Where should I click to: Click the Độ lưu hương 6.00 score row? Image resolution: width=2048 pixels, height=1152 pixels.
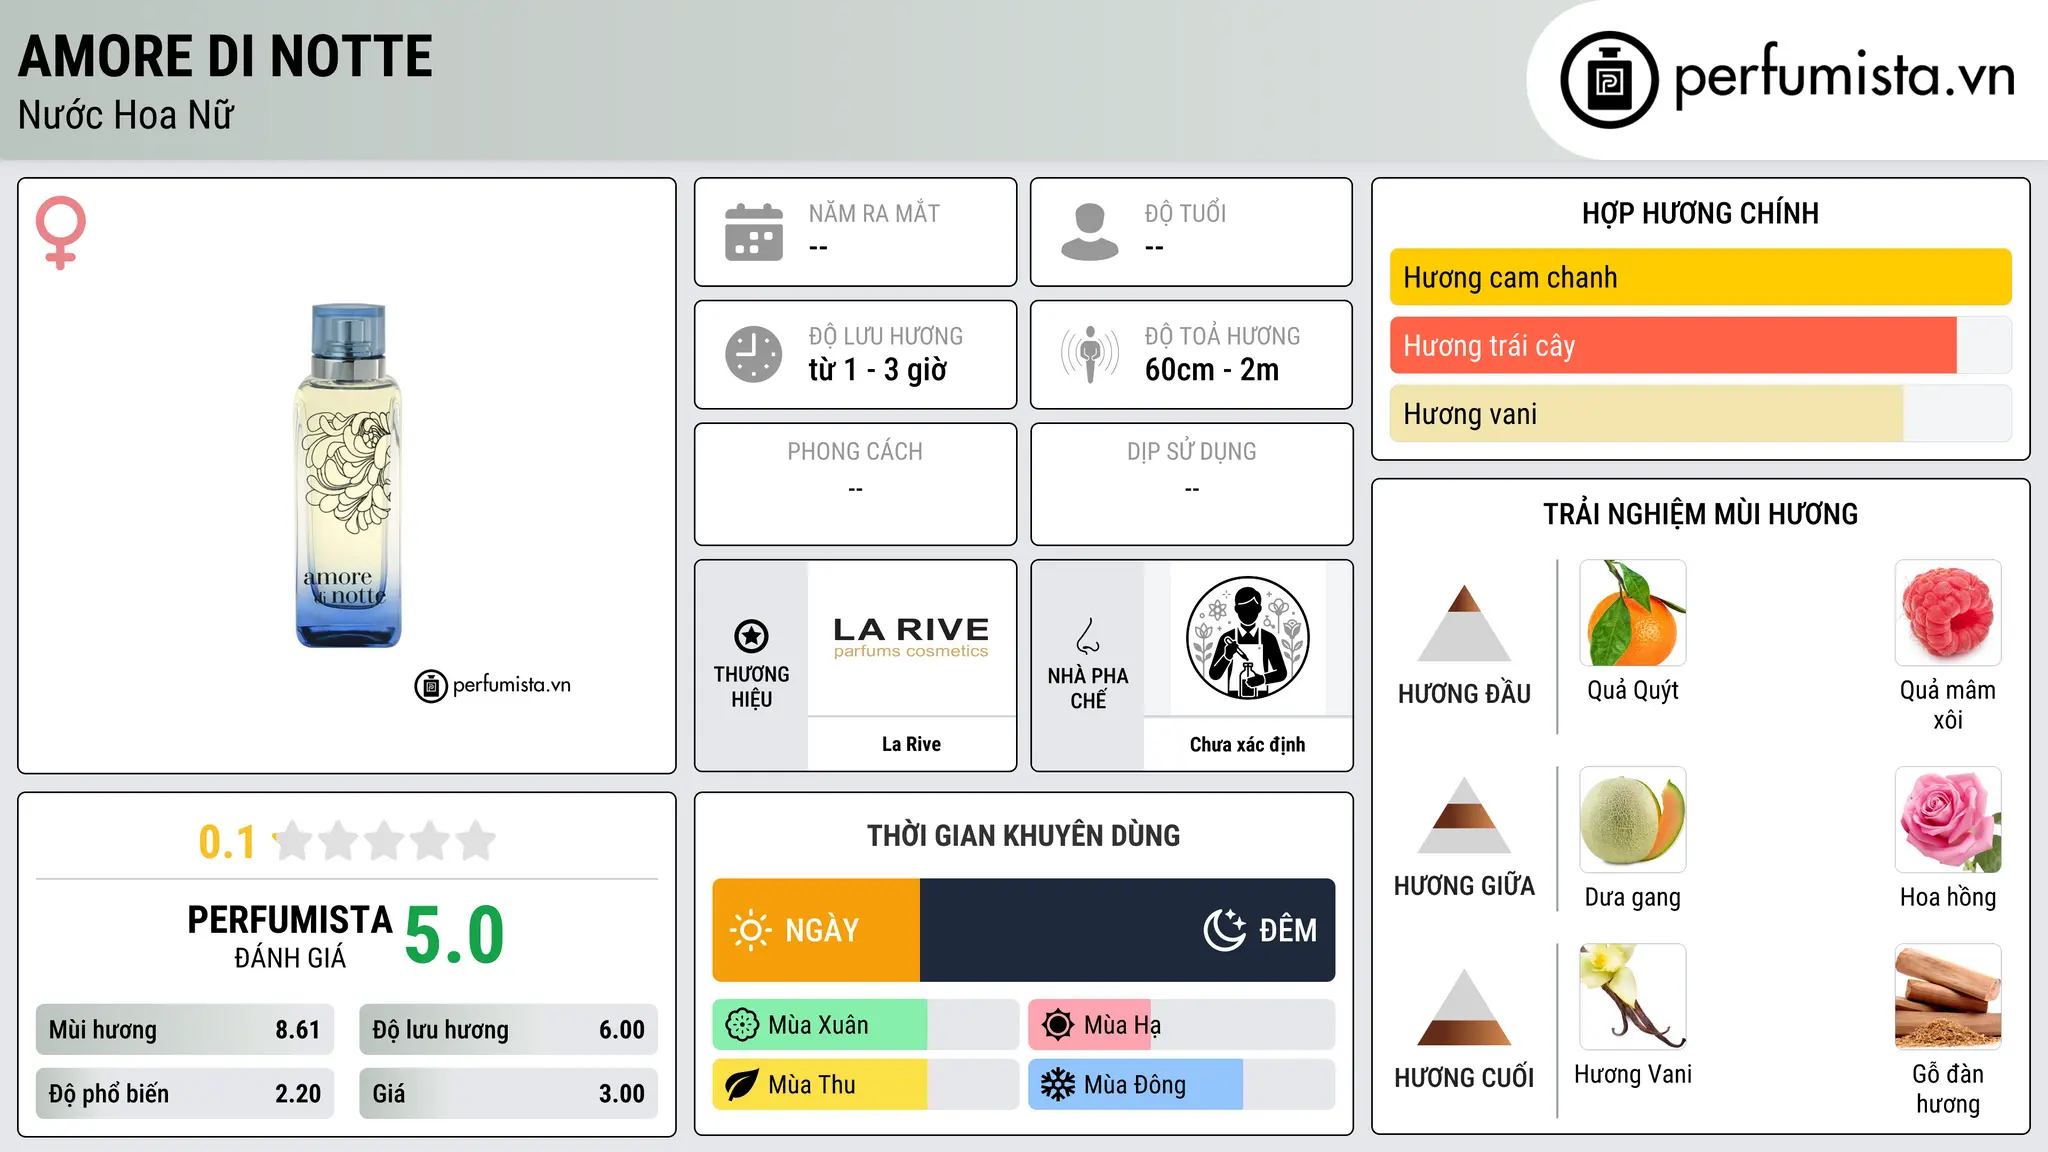click(509, 1030)
